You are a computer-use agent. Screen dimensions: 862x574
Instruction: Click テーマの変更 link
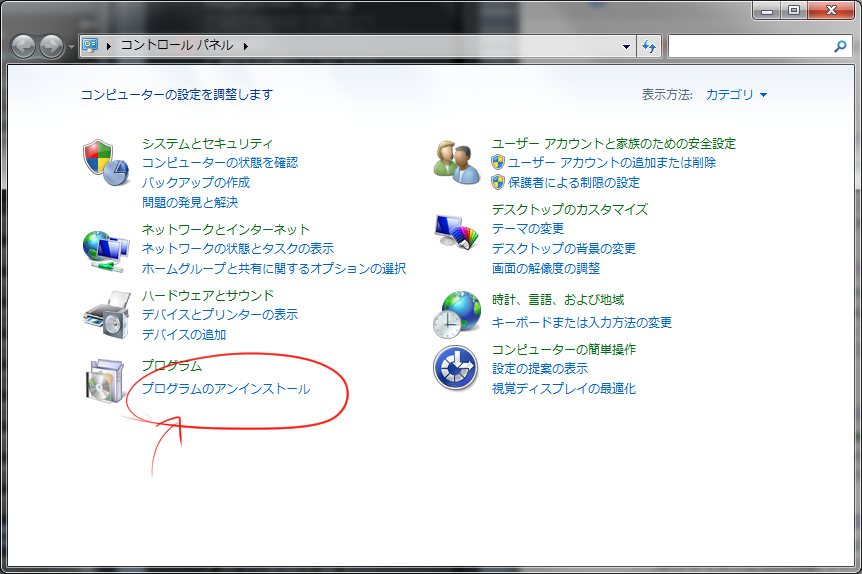coord(528,229)
